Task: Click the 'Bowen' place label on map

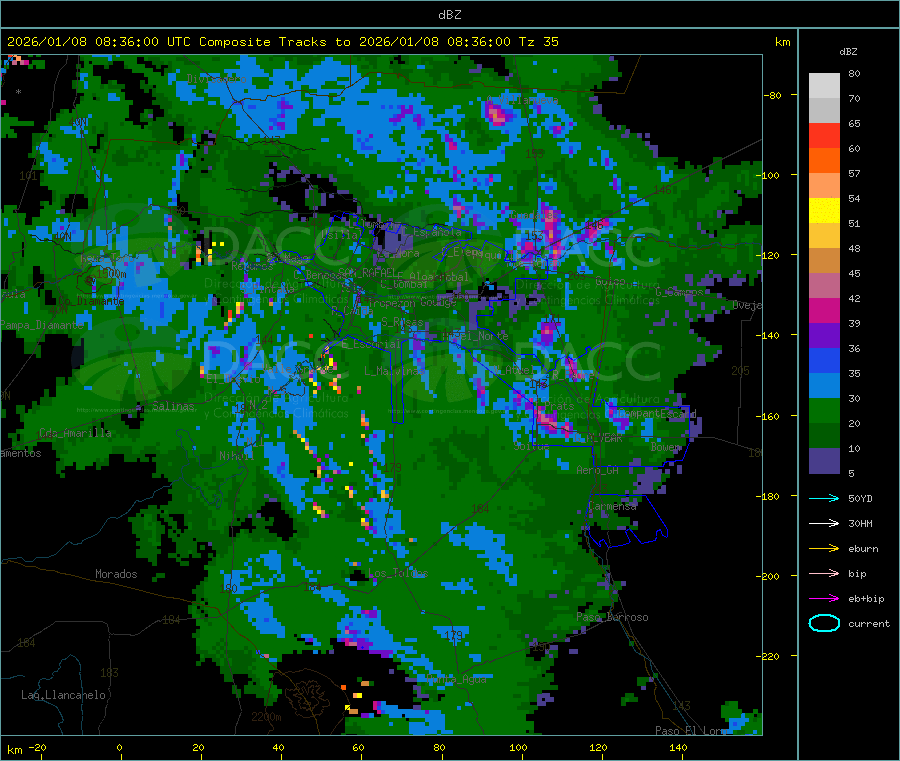Action: [666, 447]
